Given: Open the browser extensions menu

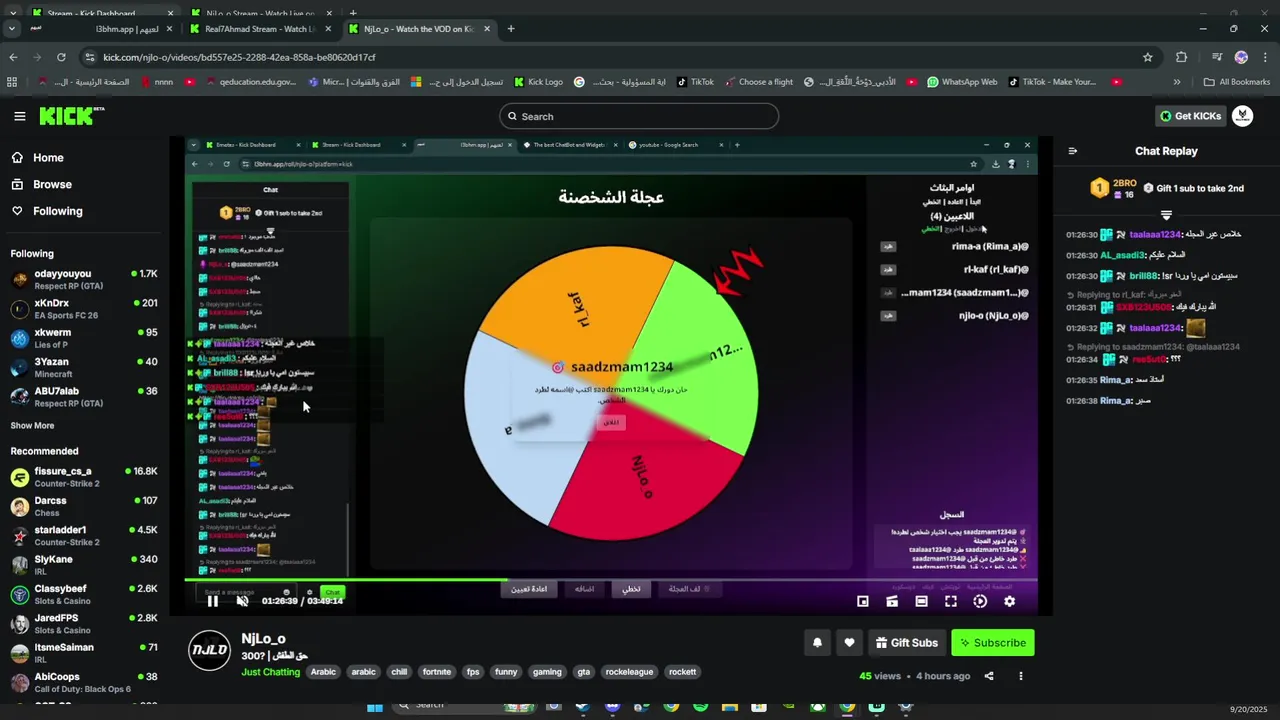Looking at the screenshot, I should point(1182,57).
